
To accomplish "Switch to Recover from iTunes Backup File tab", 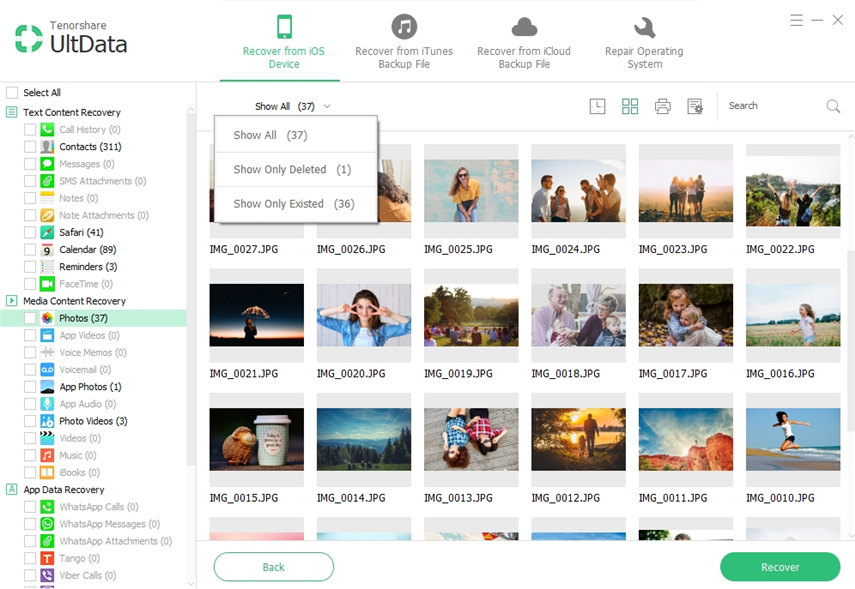I will click(x=404, y=43).
